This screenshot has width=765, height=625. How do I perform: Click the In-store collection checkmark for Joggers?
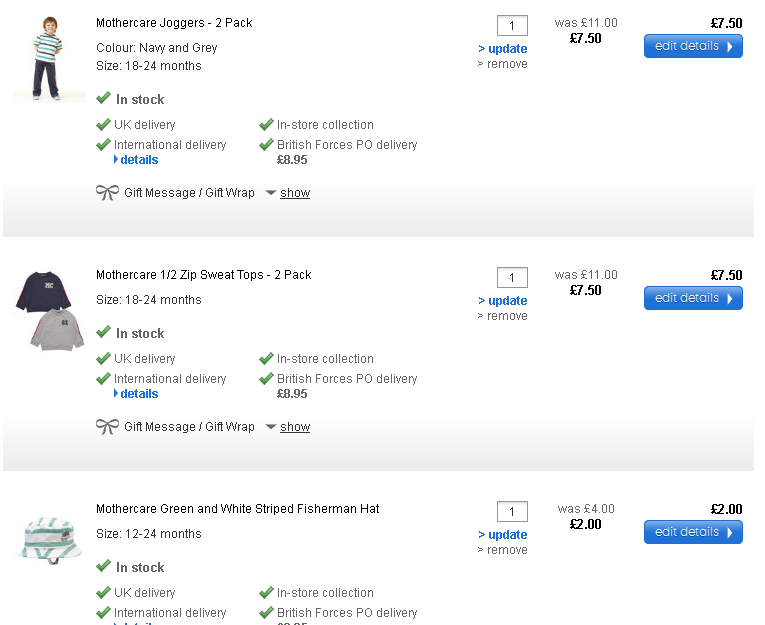point(266,125)
